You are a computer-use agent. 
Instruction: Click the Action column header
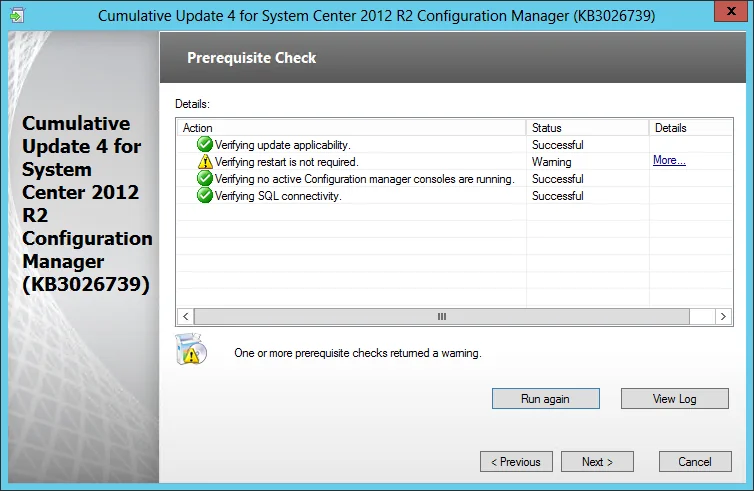(351, 128)
